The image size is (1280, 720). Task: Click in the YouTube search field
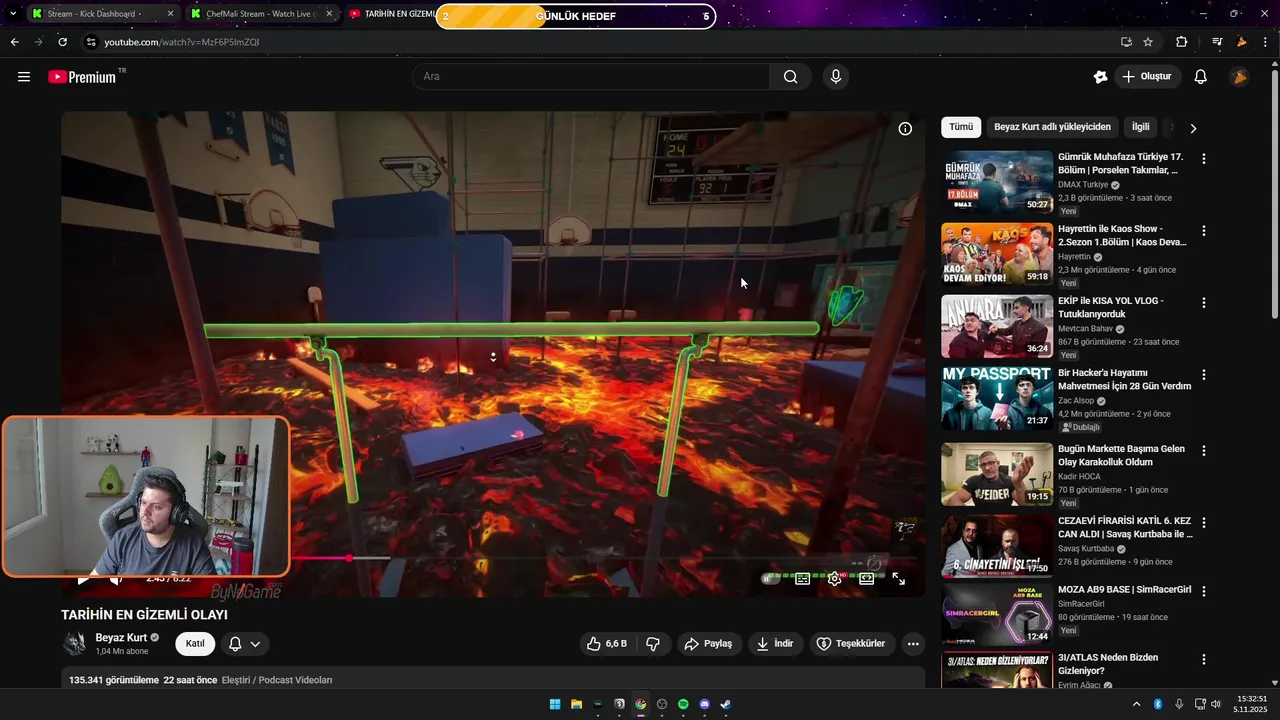pos(591,77)
